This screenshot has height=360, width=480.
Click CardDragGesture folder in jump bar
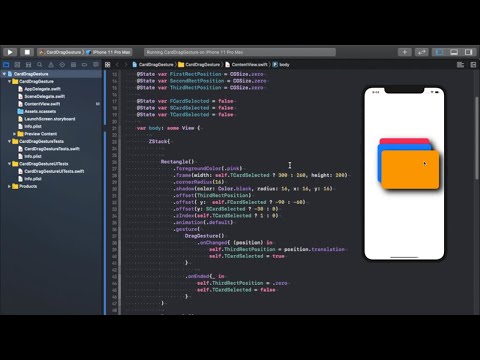pos(199,65)
